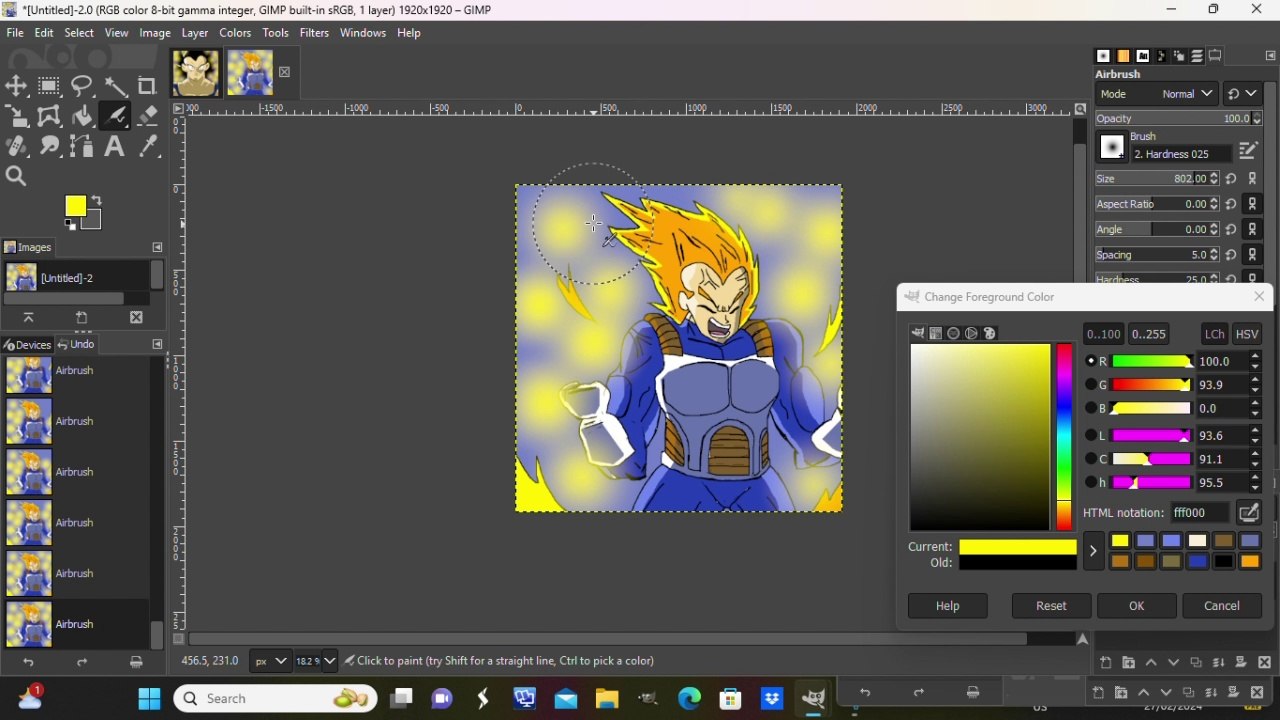Open the Colors menu
The height and width of the screenshot is (720, 1280).
pos(235,33)
